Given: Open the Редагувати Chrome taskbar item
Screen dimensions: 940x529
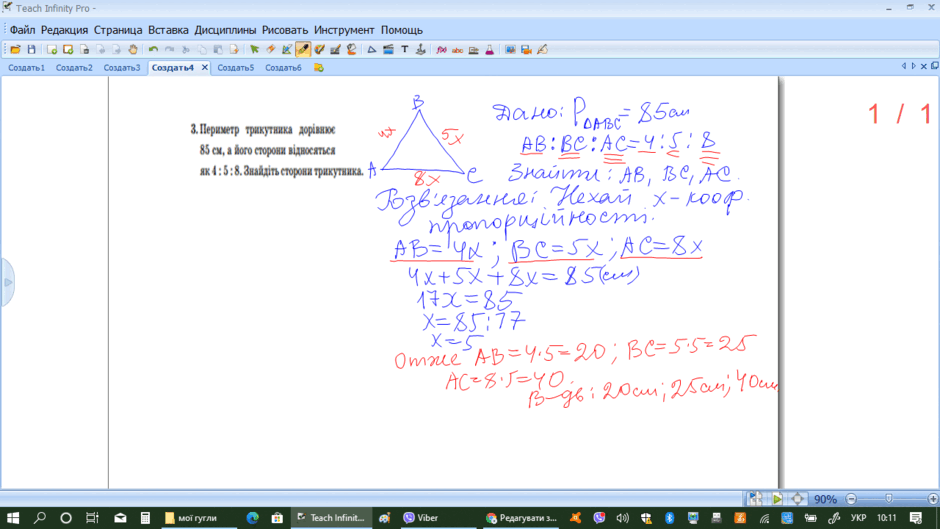Looking at the screenshot, I should click(522, 518).
